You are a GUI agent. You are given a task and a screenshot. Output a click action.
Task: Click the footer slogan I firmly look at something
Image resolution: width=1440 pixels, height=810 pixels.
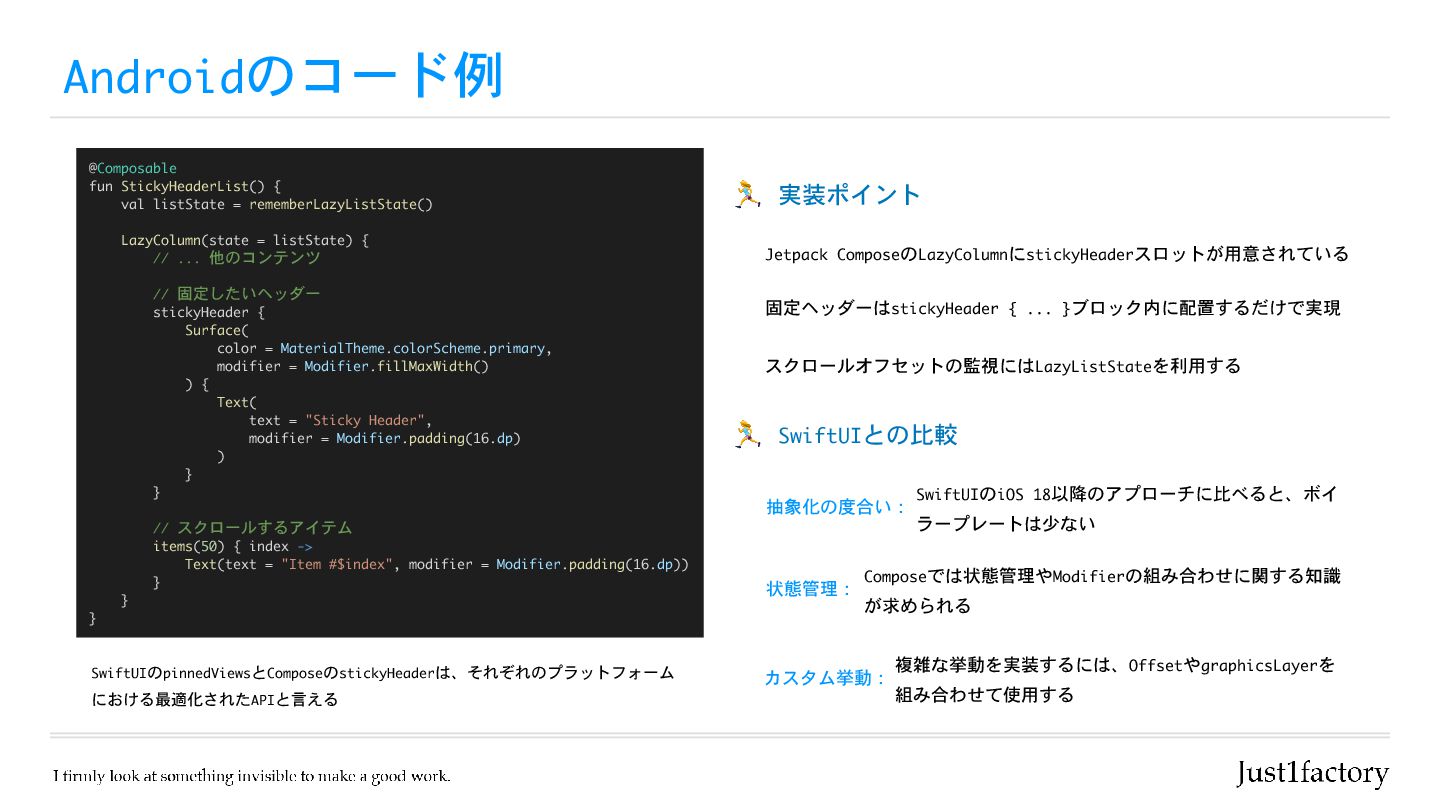point(252,776)
